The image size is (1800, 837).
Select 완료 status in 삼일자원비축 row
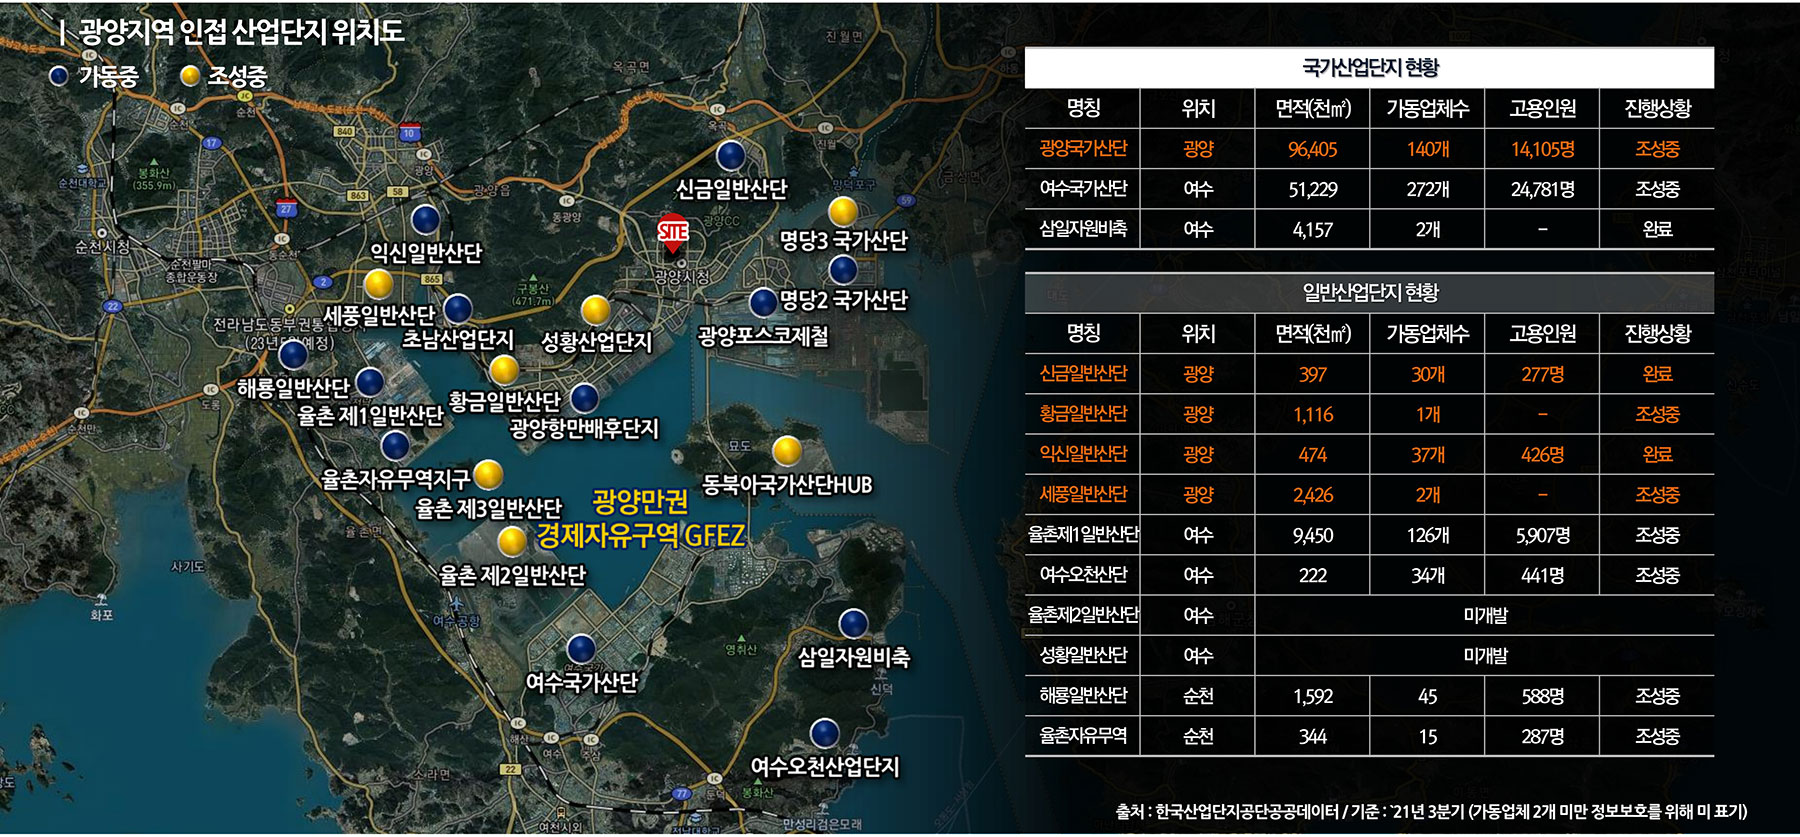pos(1657,230)
